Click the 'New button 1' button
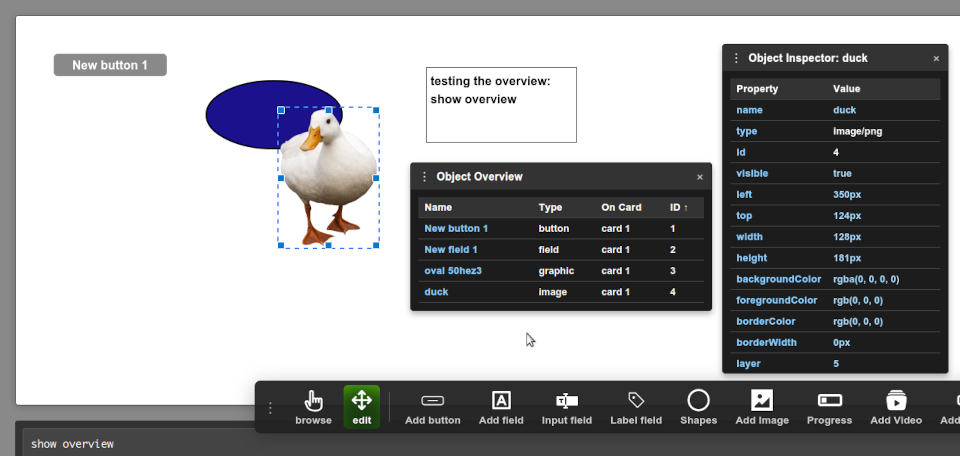The width and height of the screenshot is (960, 456). coord(110,65)
